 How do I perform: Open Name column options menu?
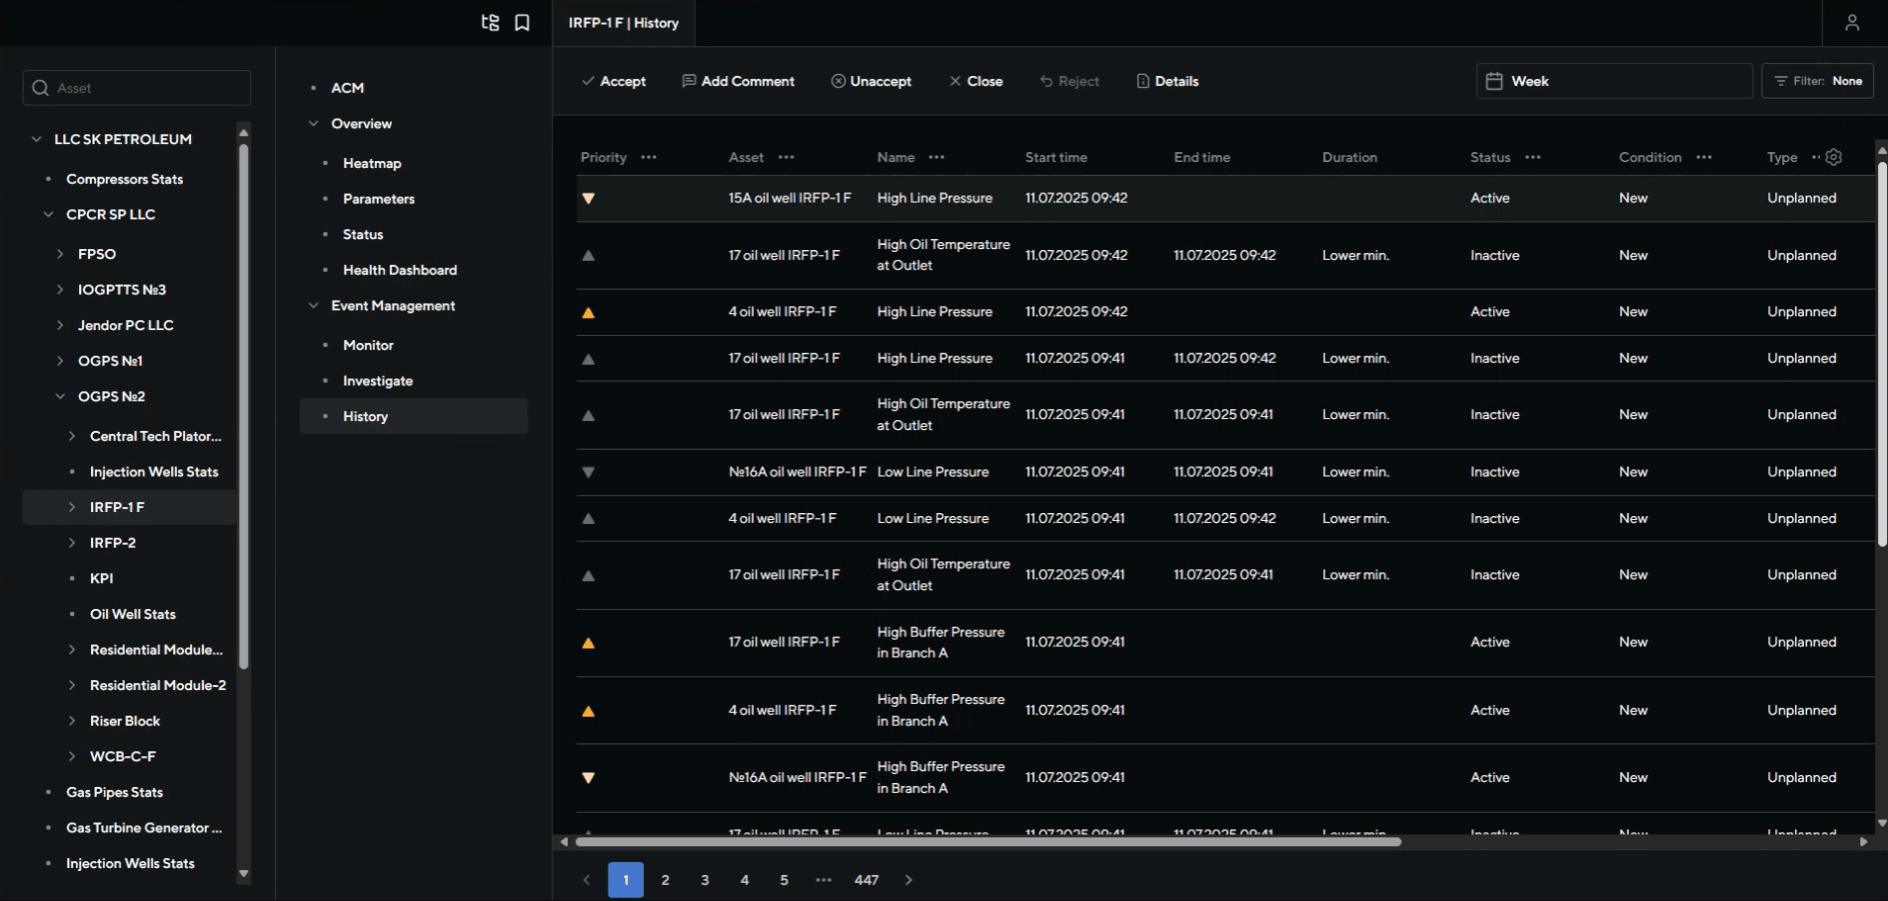pos(936,157)
